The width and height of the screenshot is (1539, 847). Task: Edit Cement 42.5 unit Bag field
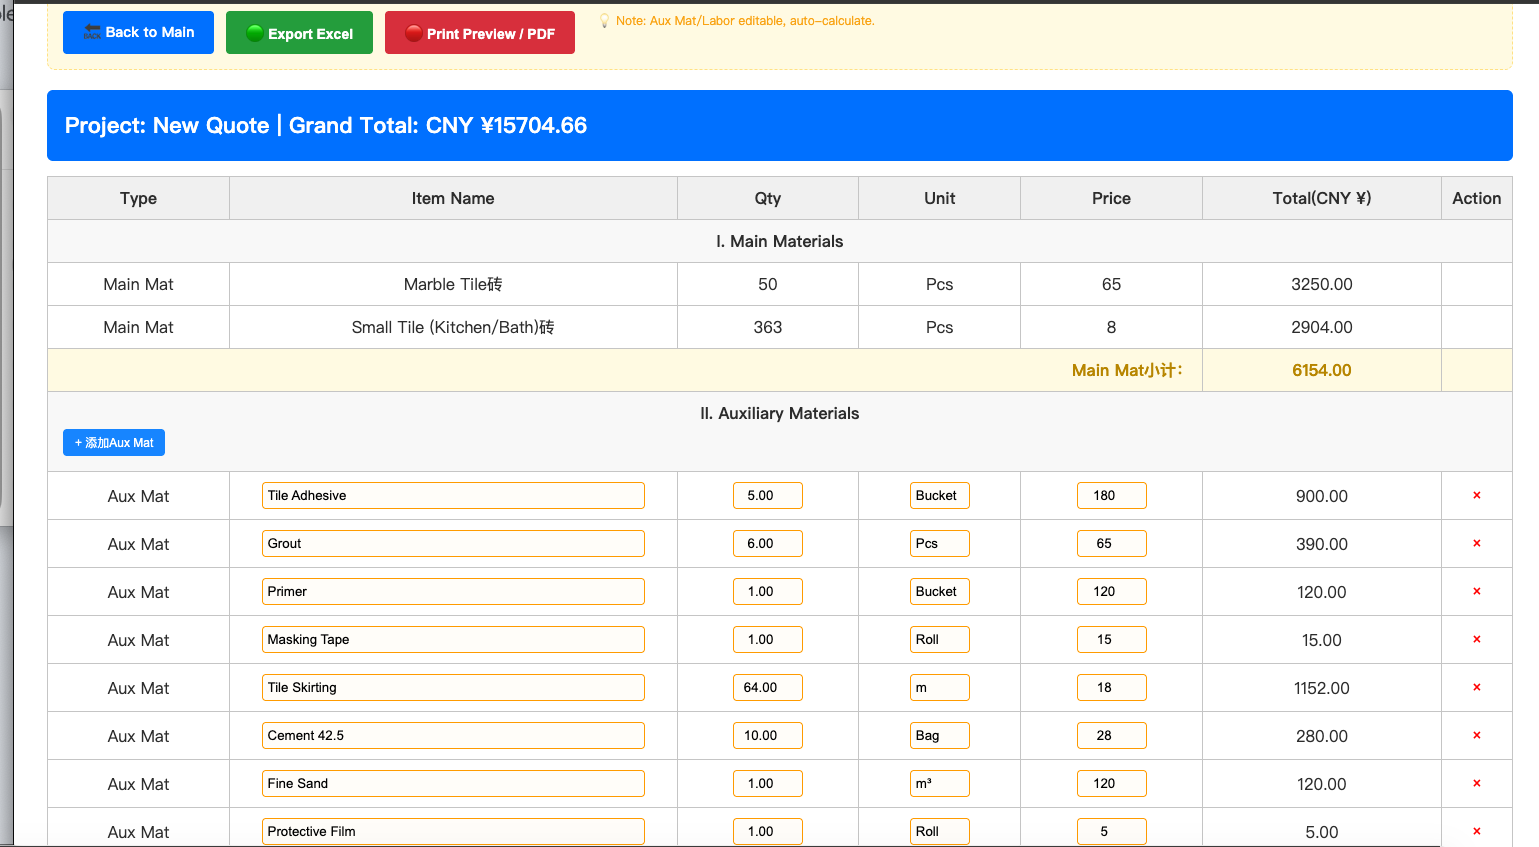pos(940,736)
